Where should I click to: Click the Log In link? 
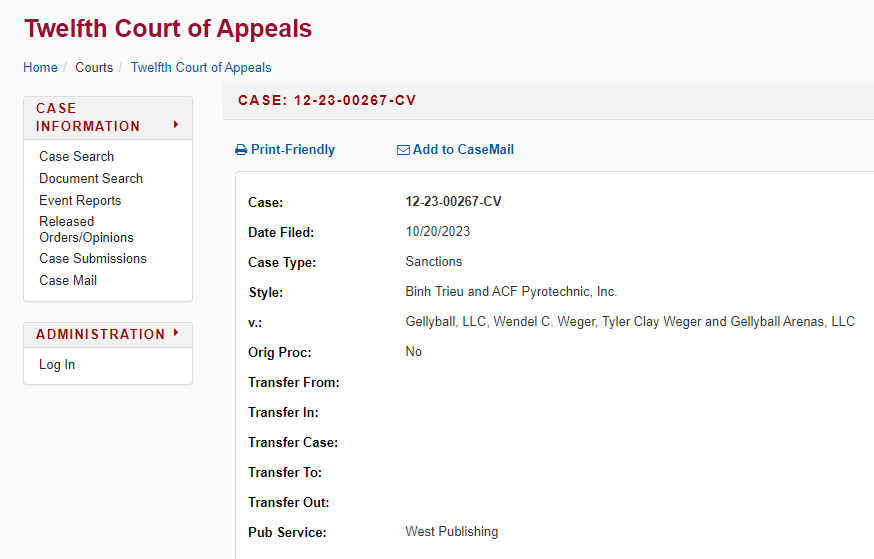(x=57, y=364)
